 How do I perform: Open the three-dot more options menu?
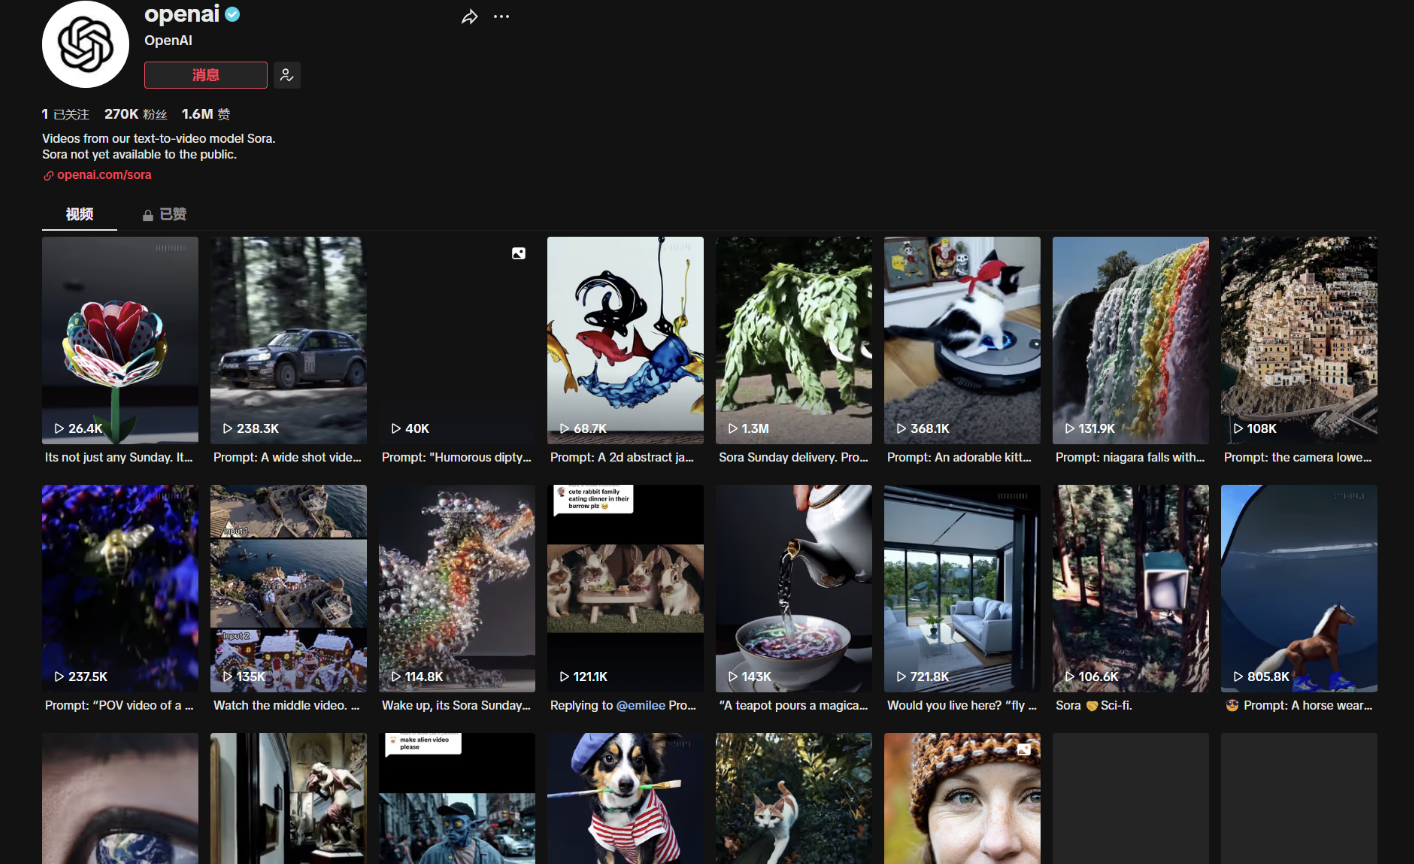pyautogui.click(x=501, y=17)
